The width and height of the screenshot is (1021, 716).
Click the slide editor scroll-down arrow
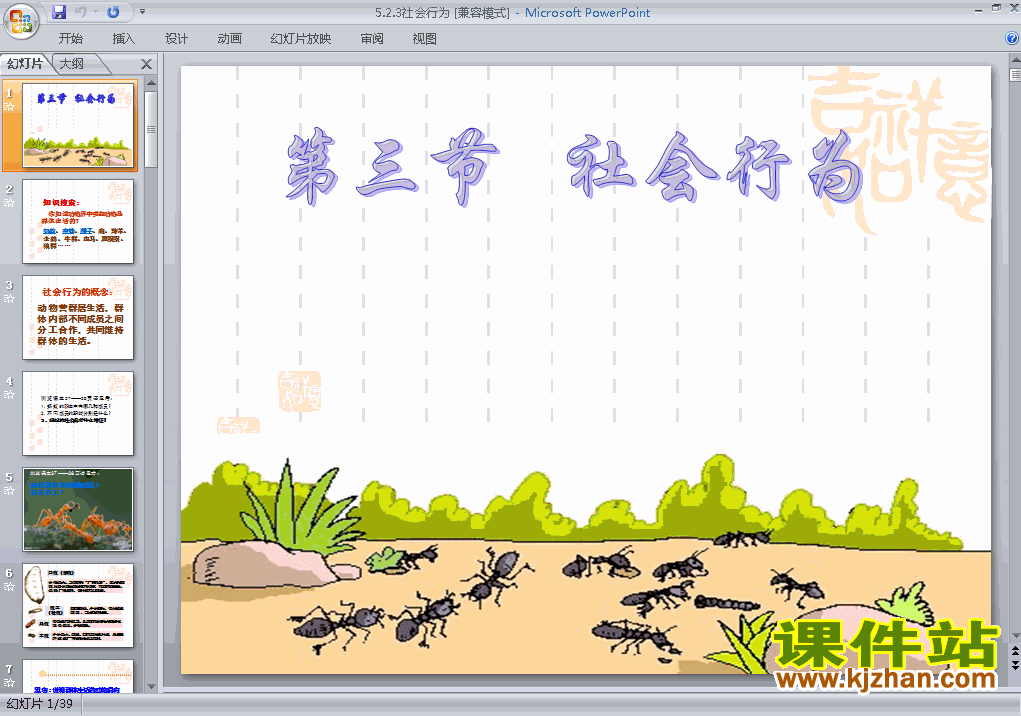(1015, 635)
